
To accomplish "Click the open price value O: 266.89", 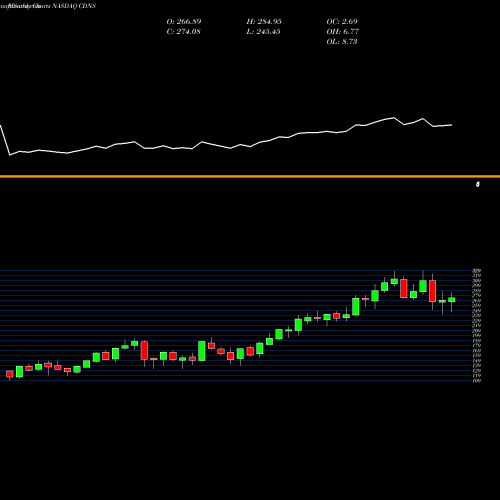I will point(184,22).
